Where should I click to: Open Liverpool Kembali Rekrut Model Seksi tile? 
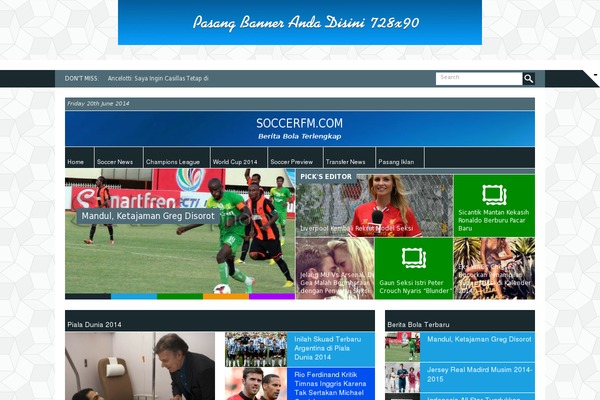pos(375,206)
